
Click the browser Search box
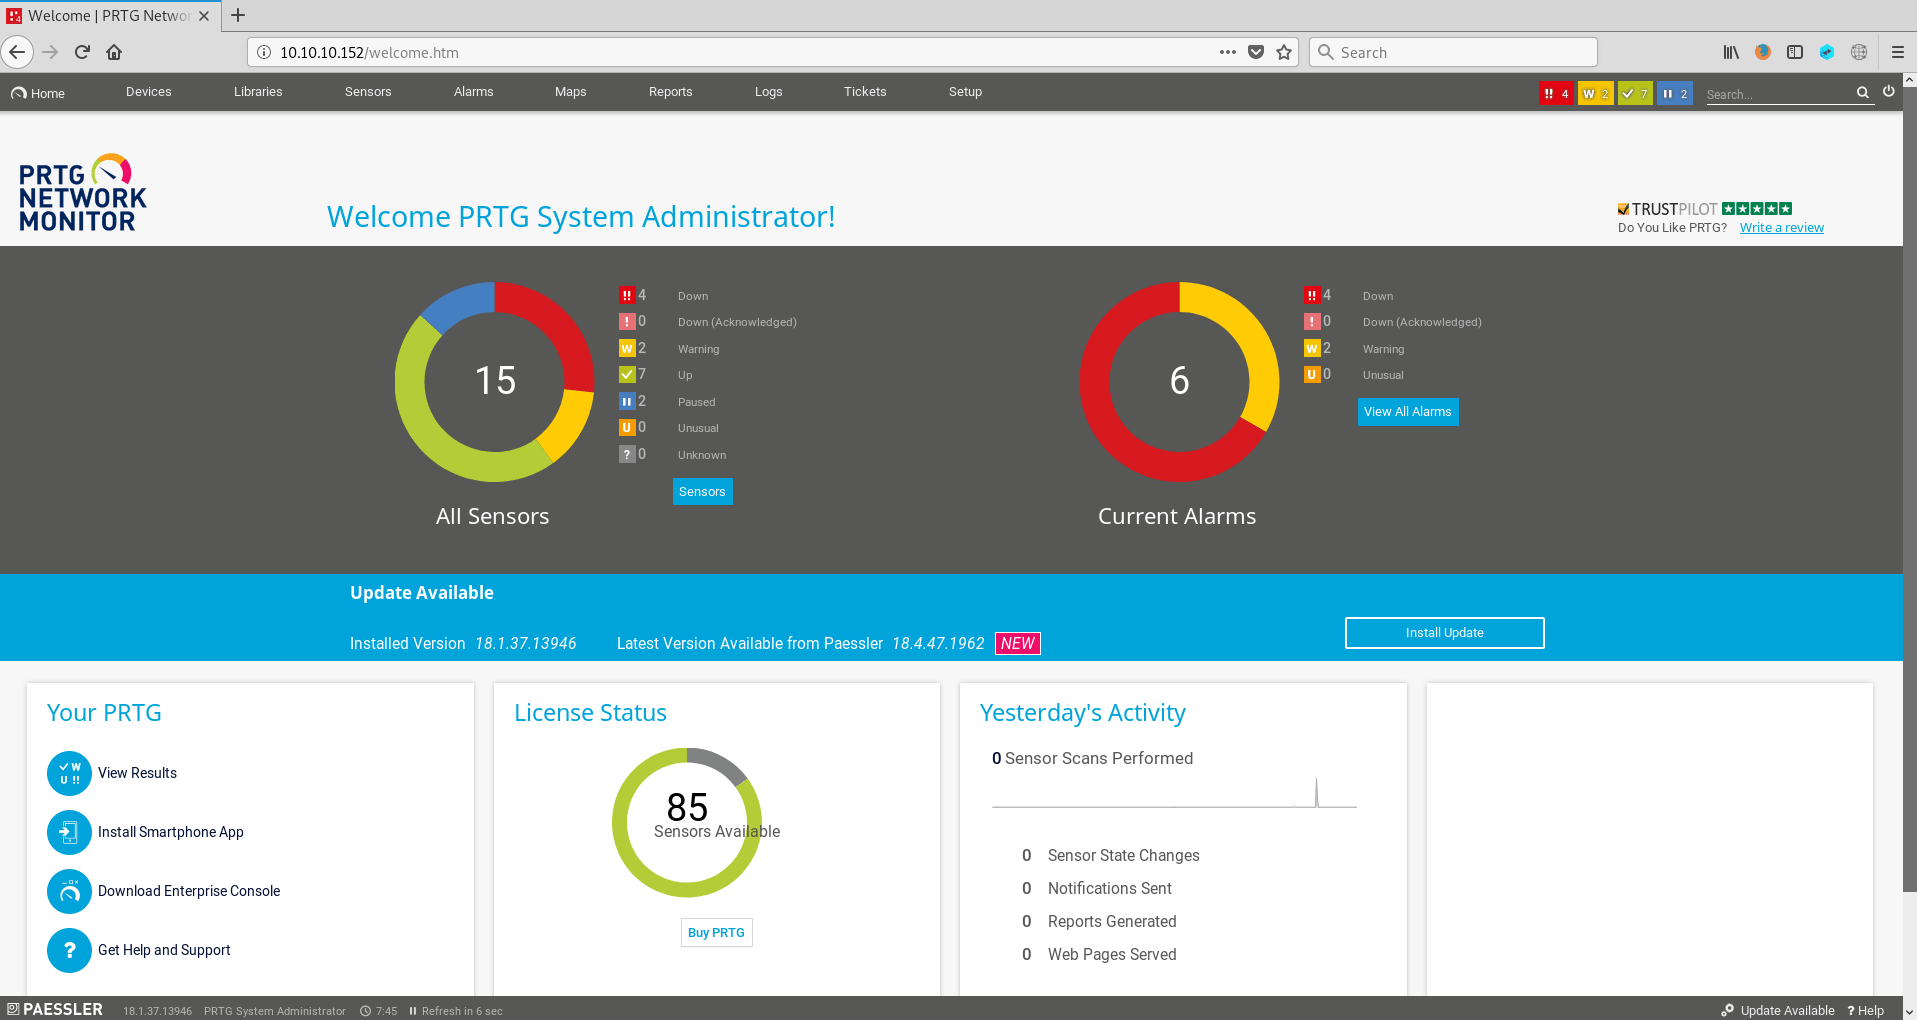click(x=1453, y=52)
